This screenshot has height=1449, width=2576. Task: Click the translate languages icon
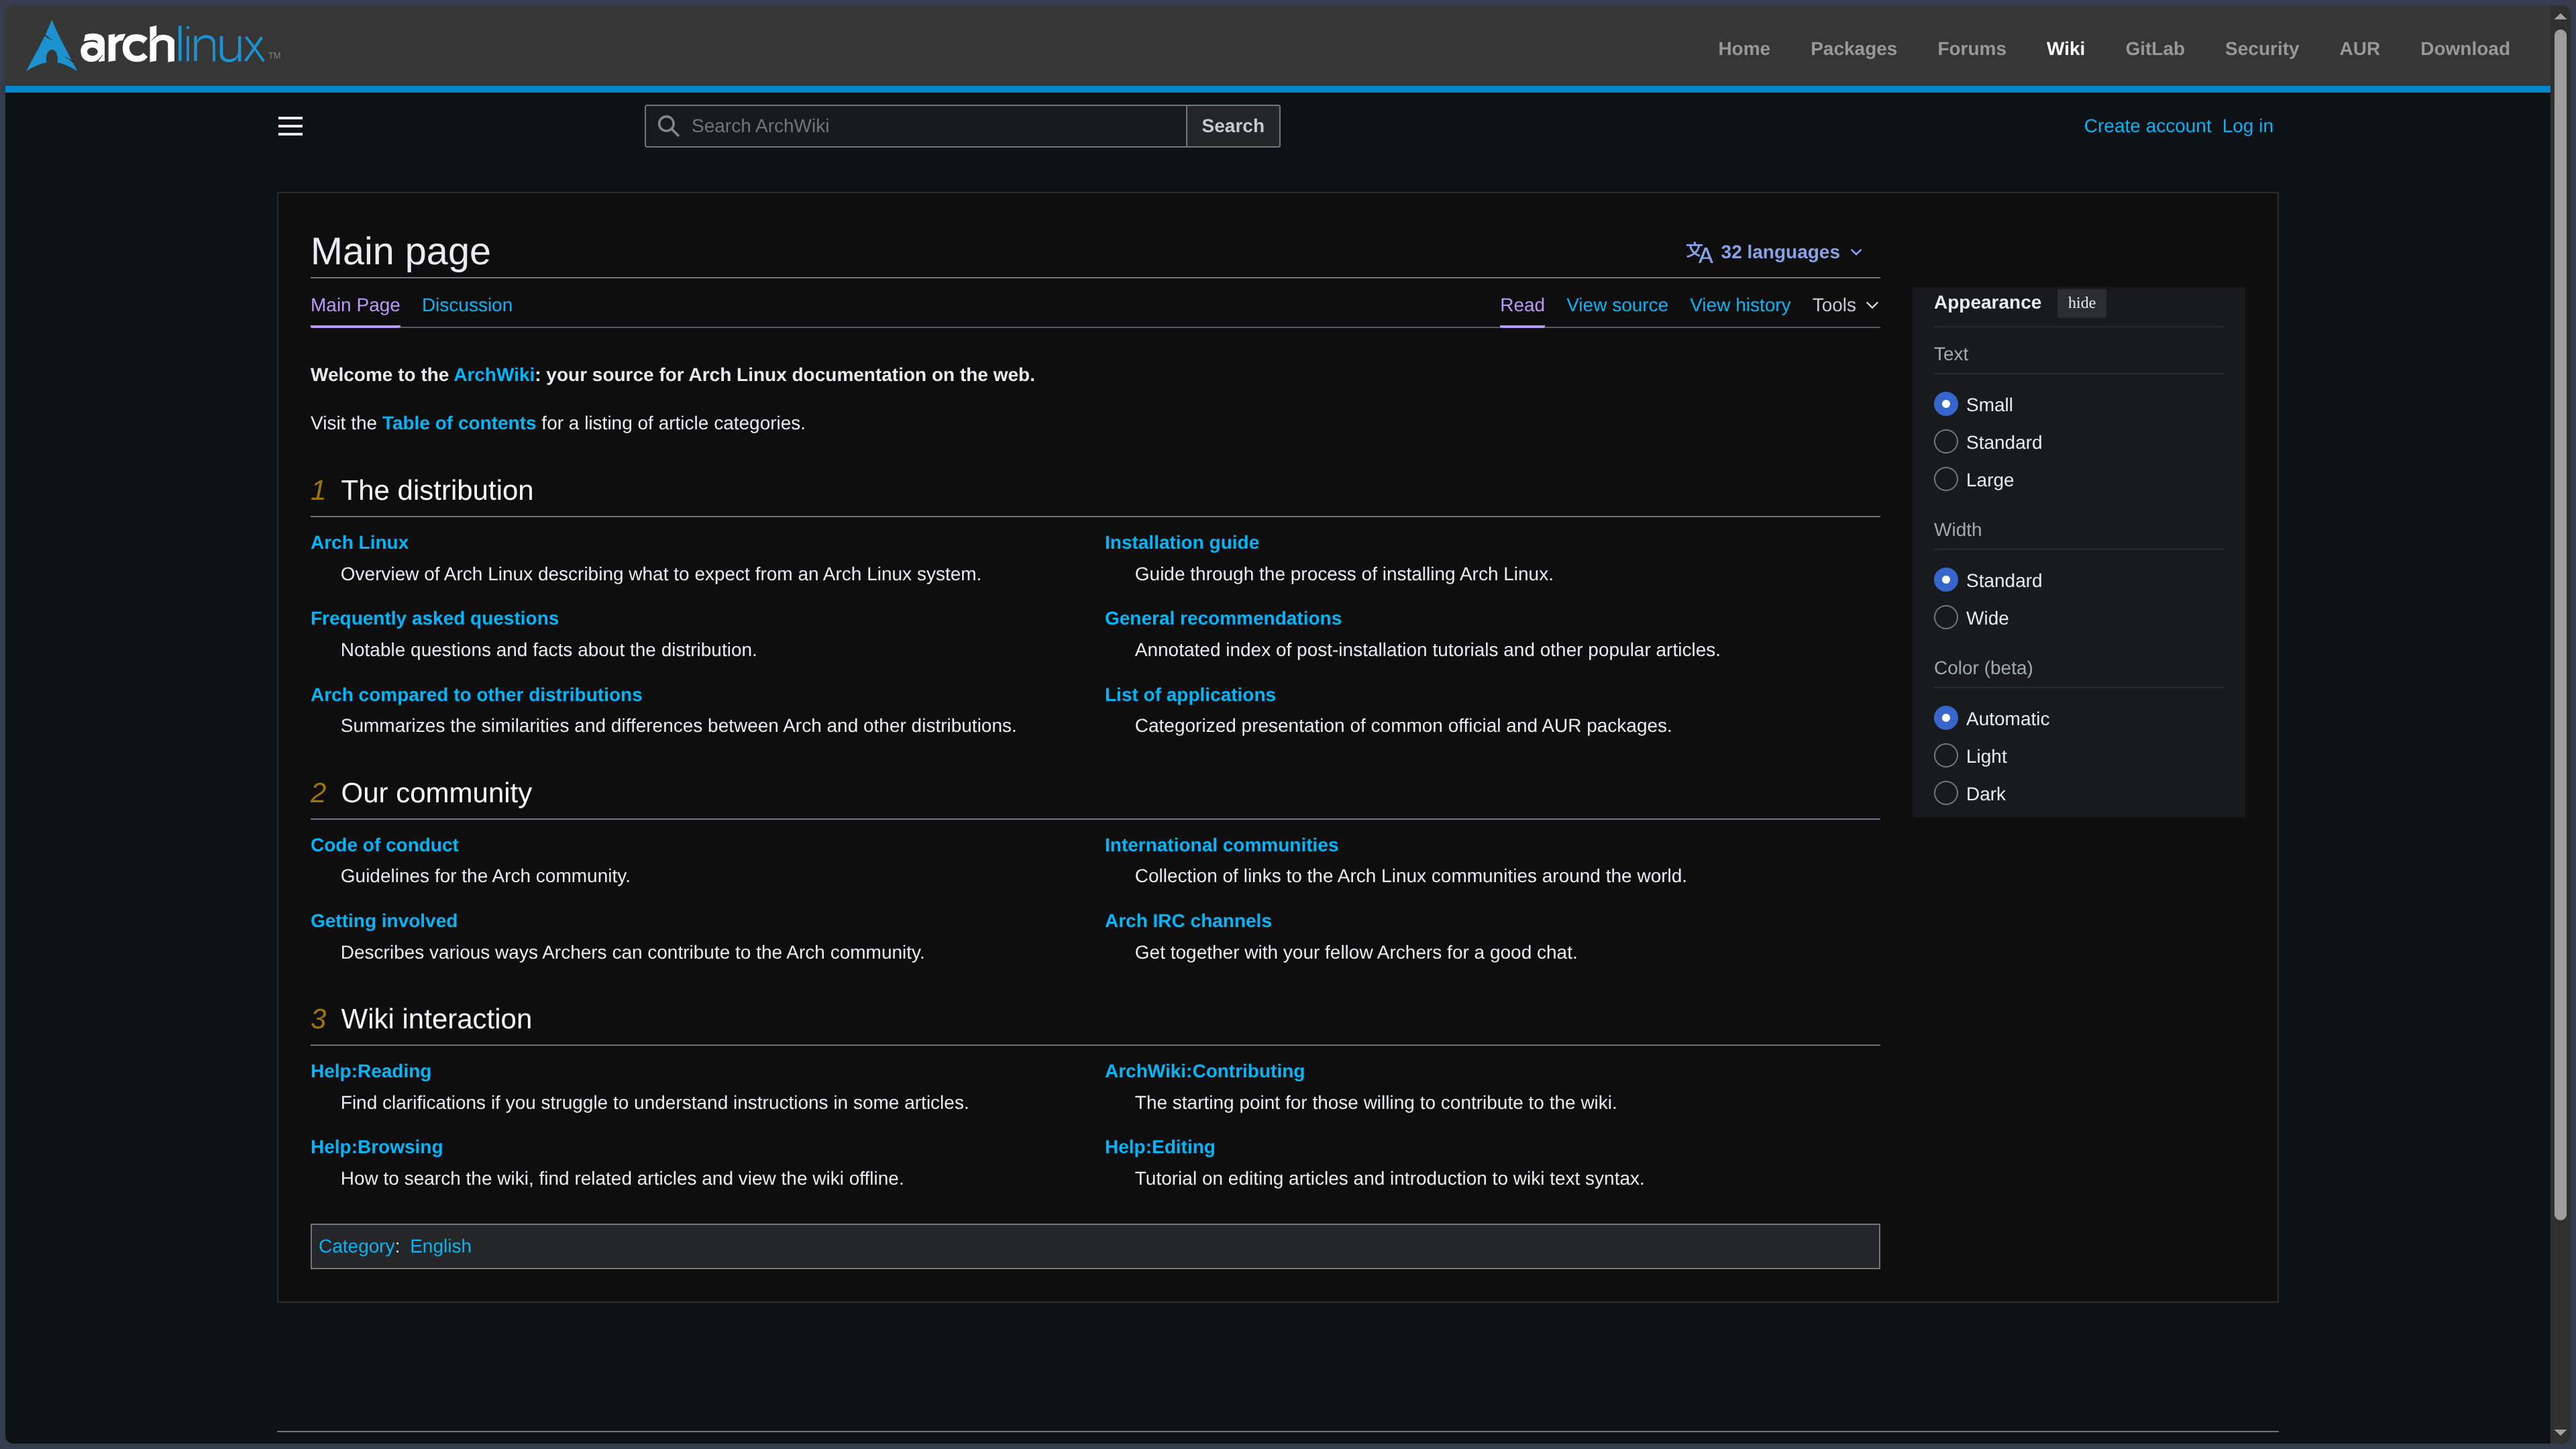click(x=1699, y=252)
